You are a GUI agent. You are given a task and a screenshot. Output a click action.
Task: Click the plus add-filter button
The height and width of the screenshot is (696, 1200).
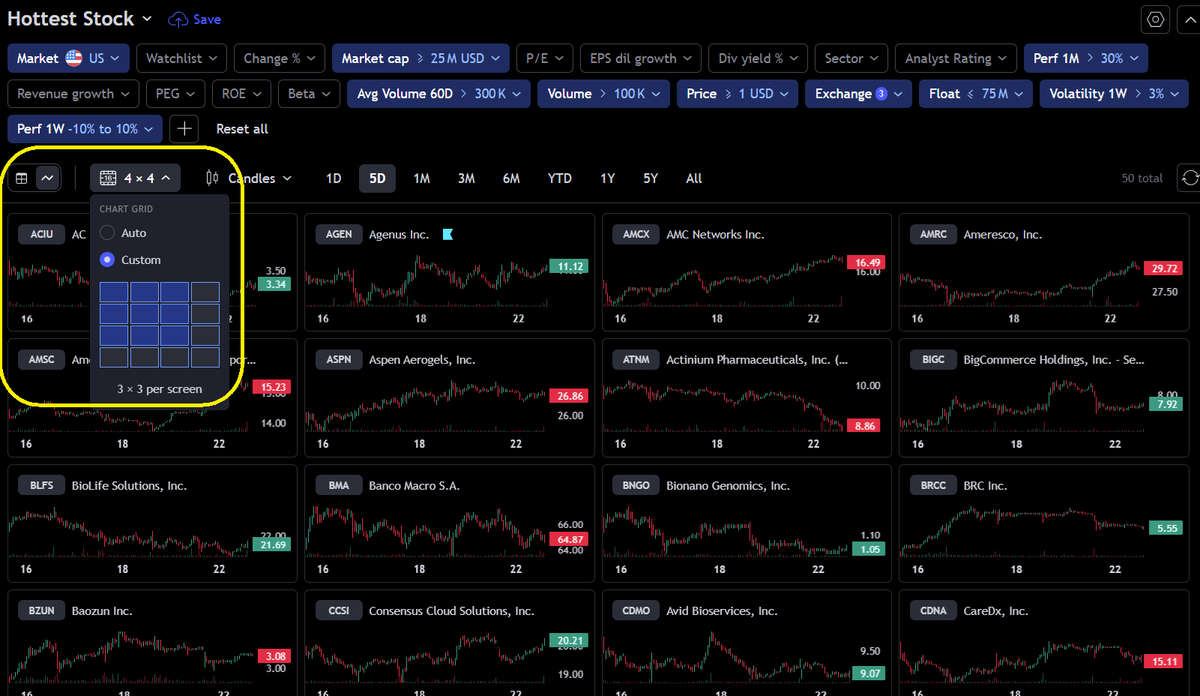tap(184, 129)
